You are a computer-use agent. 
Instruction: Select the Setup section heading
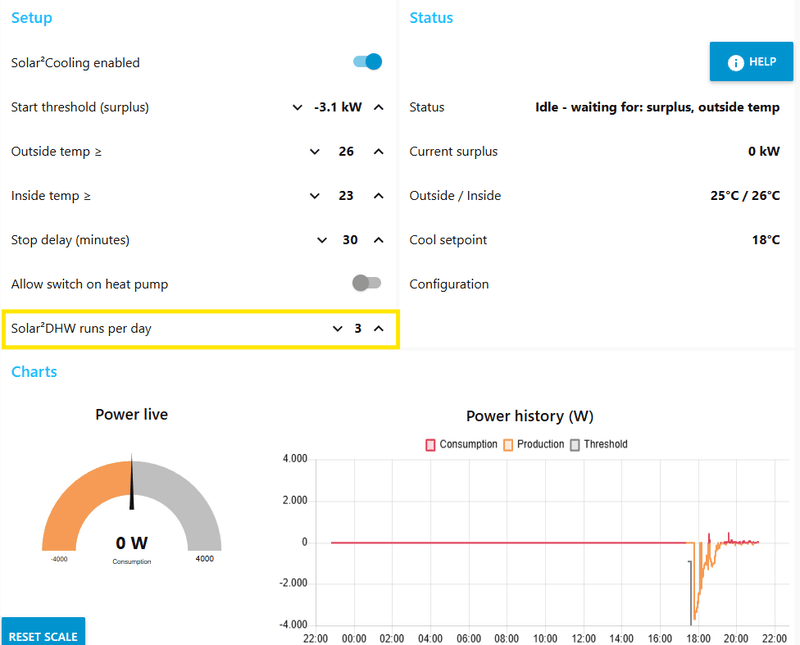32,18
